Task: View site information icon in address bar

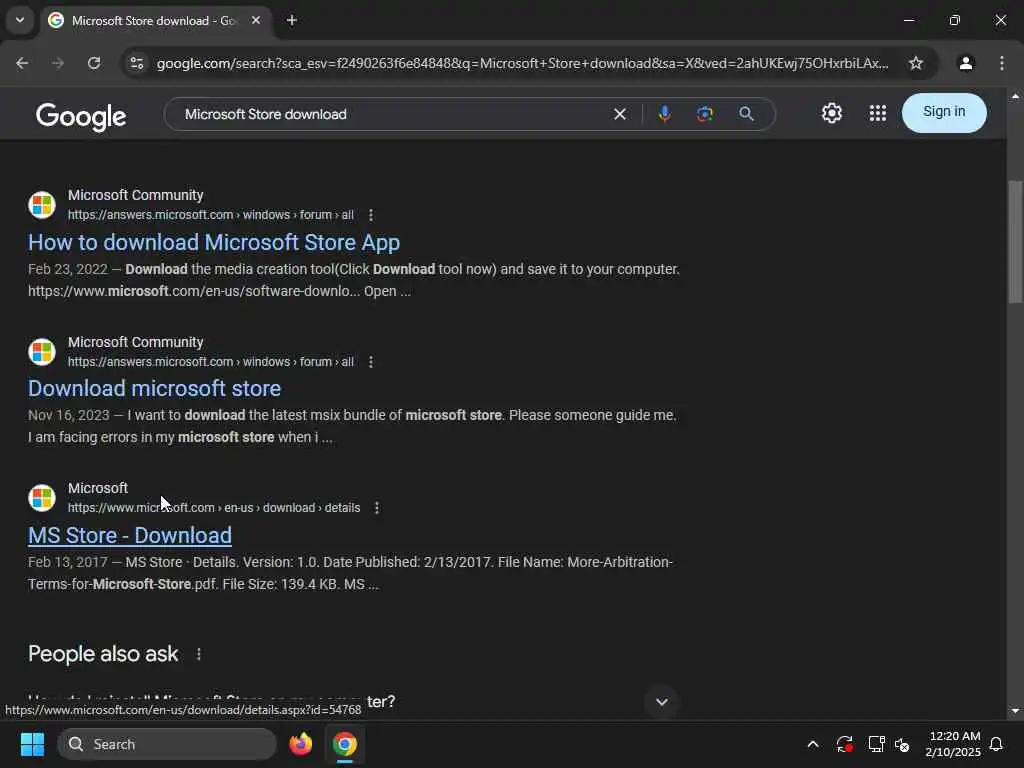Action: 136,63
